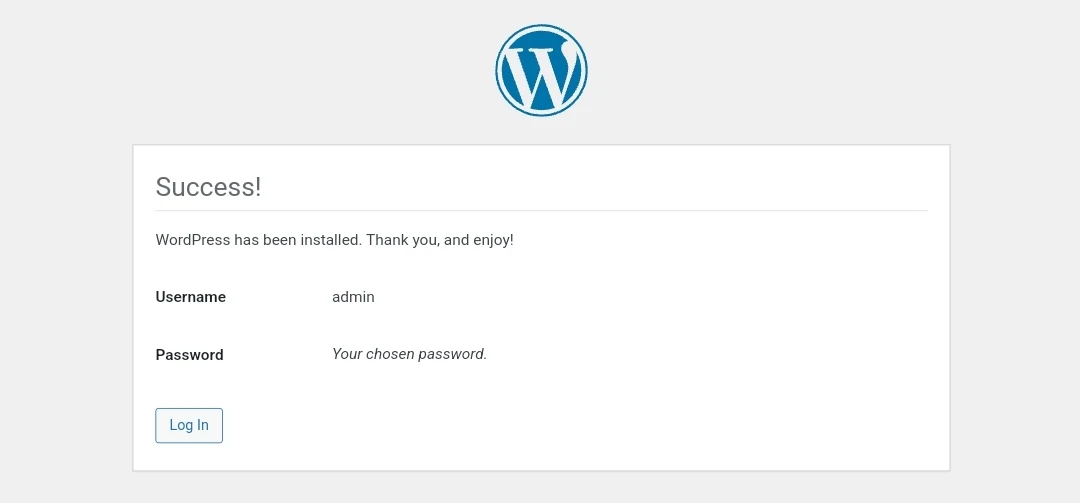Click the admin username value
Screen dimensions: 1080x503
[353, 297]
